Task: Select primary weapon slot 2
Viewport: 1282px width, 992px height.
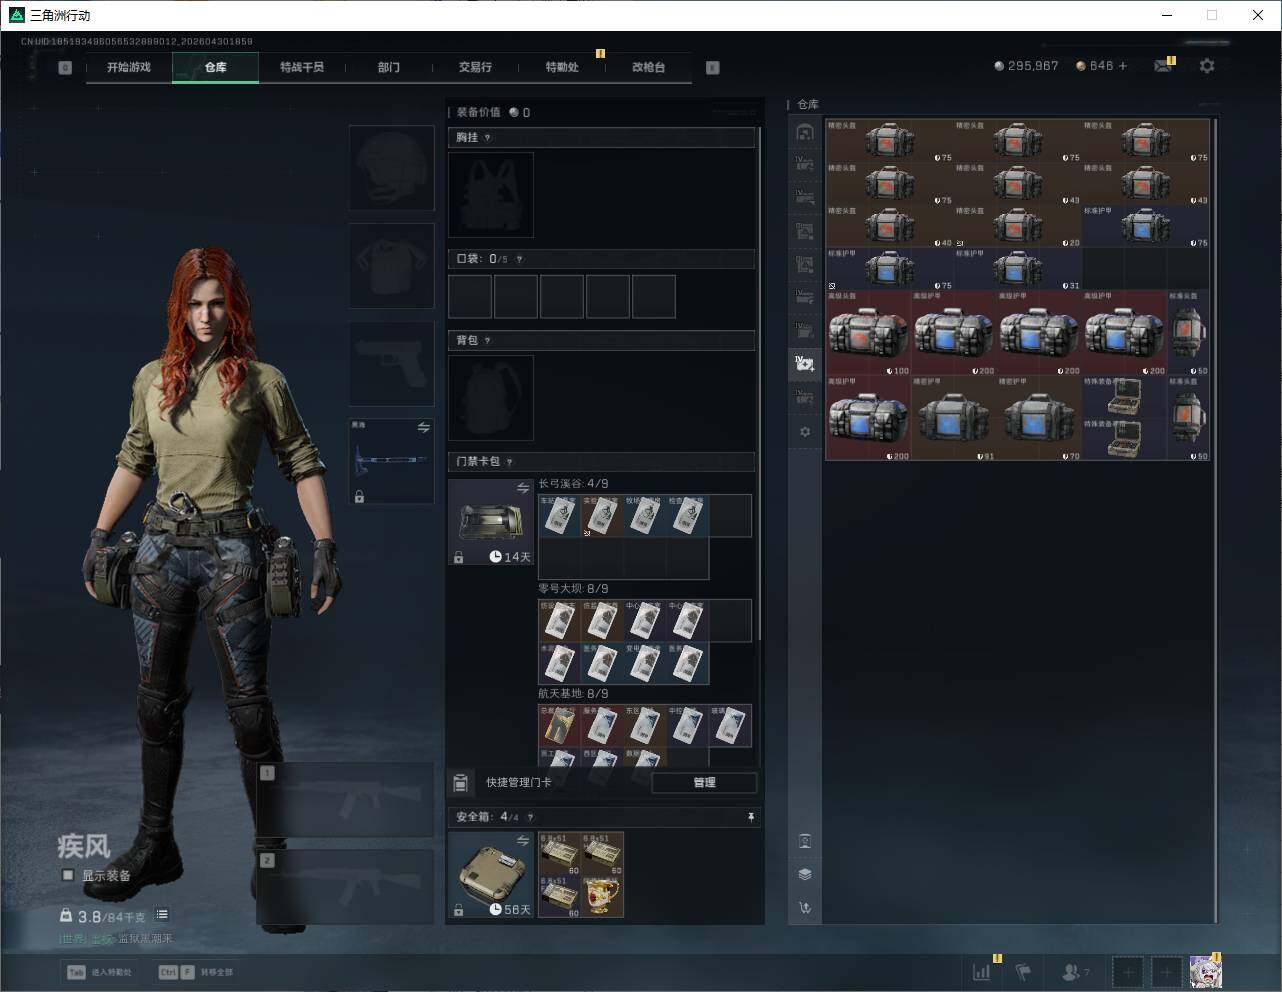Action: click(345, 887)
